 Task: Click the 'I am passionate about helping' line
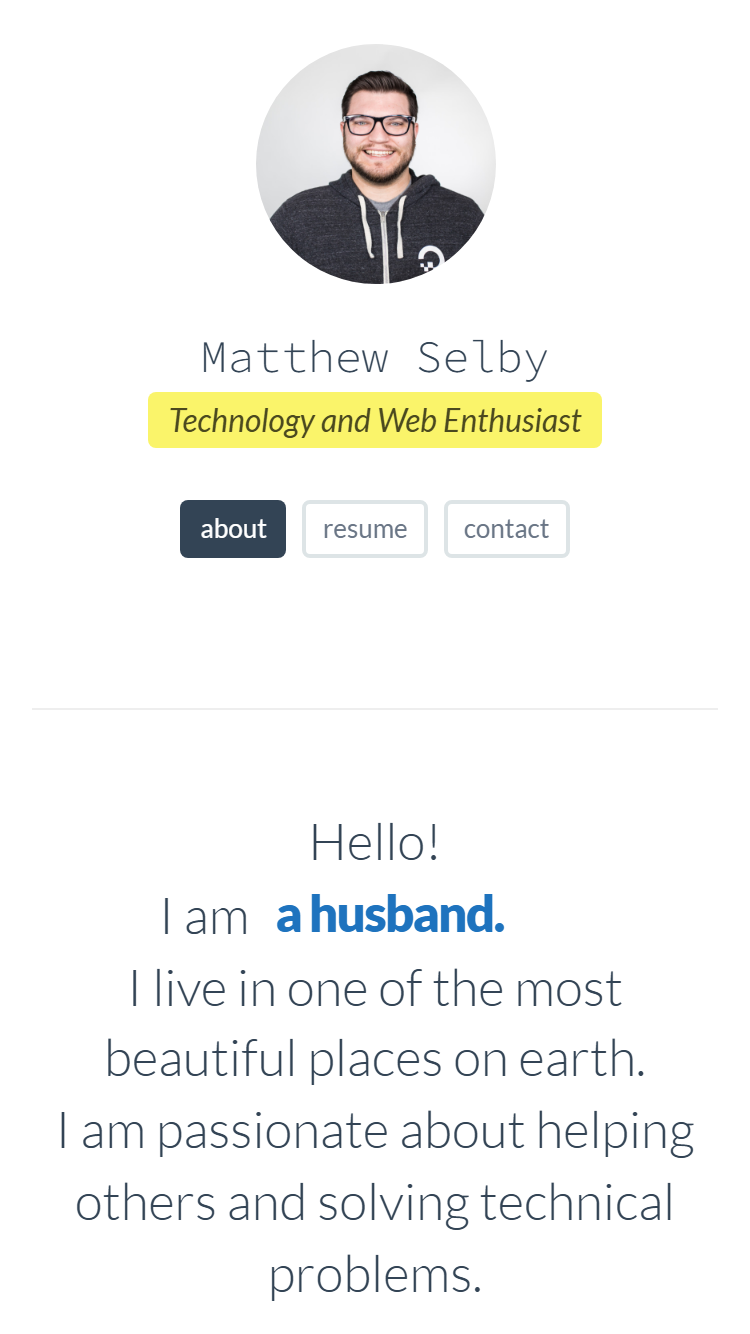[375, 1133]
